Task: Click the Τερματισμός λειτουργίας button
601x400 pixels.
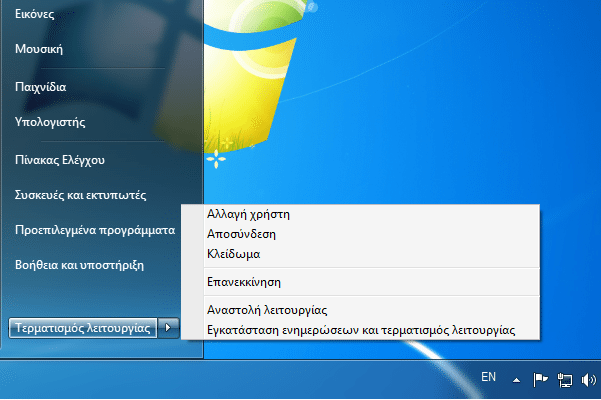Action: click(x=83, y=328)
